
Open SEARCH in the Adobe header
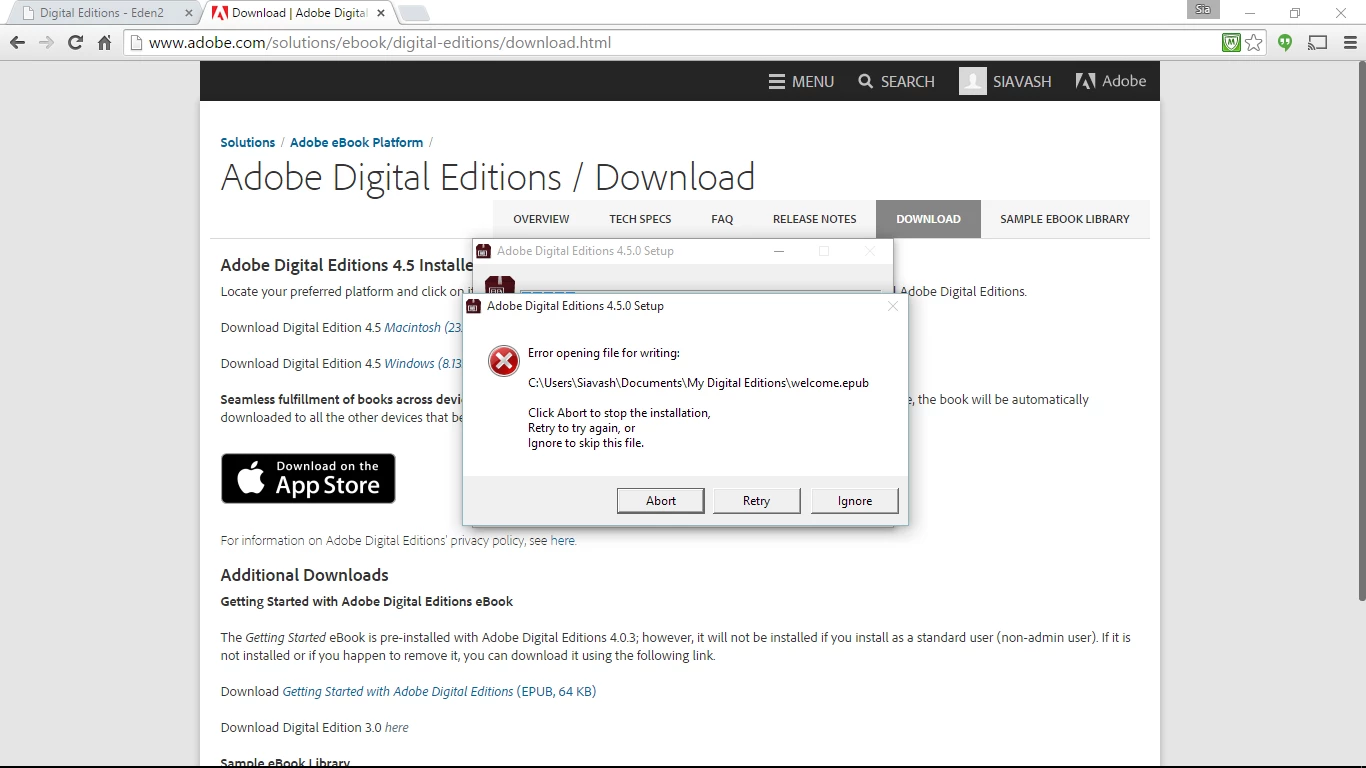[896, 81]
